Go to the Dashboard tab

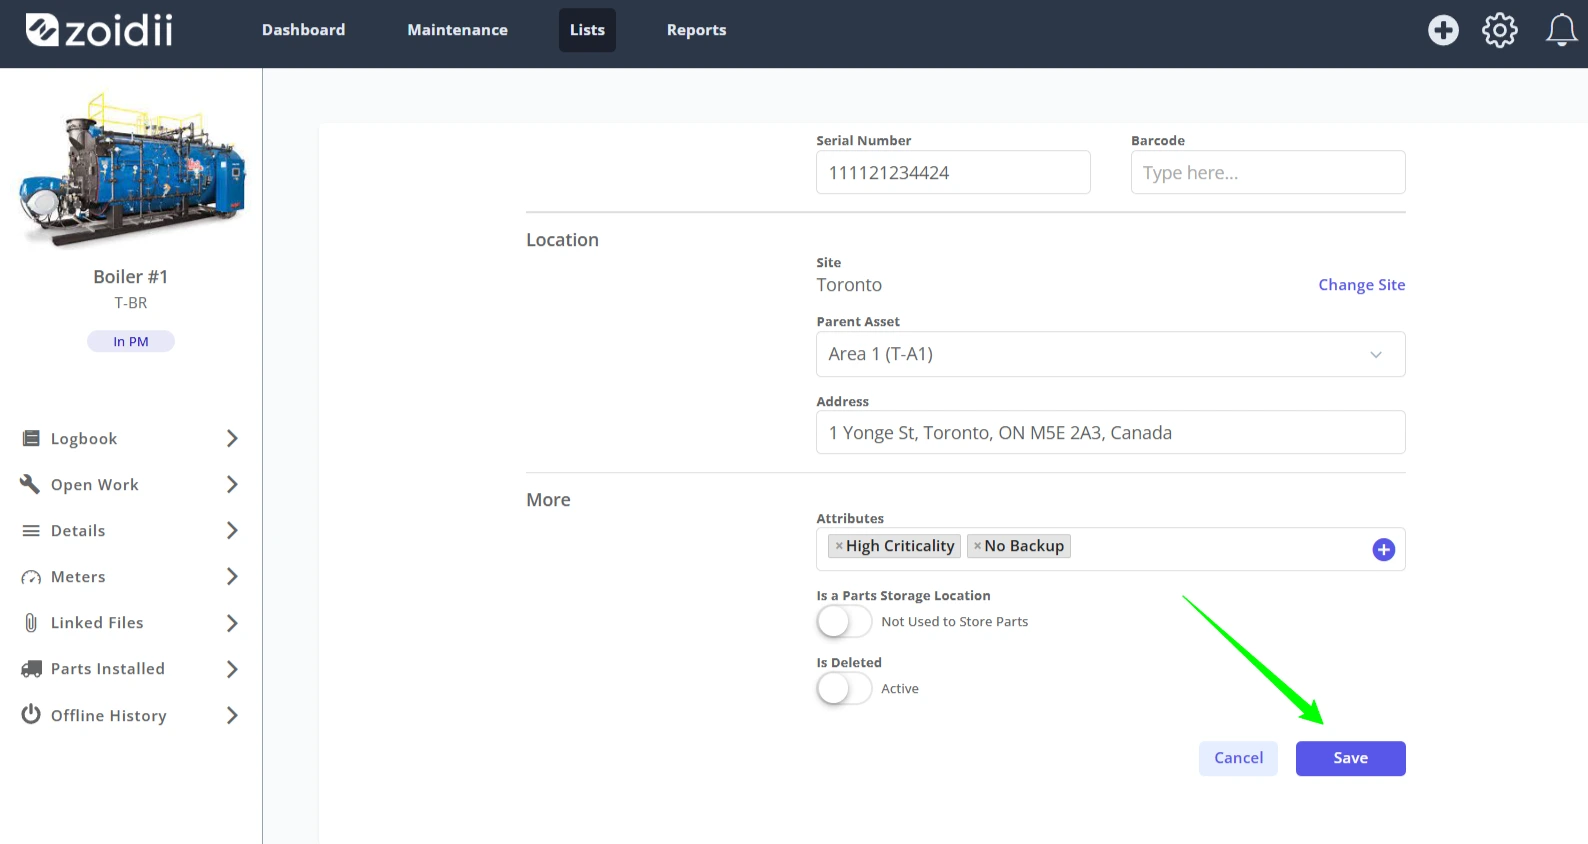coord(303,30)
